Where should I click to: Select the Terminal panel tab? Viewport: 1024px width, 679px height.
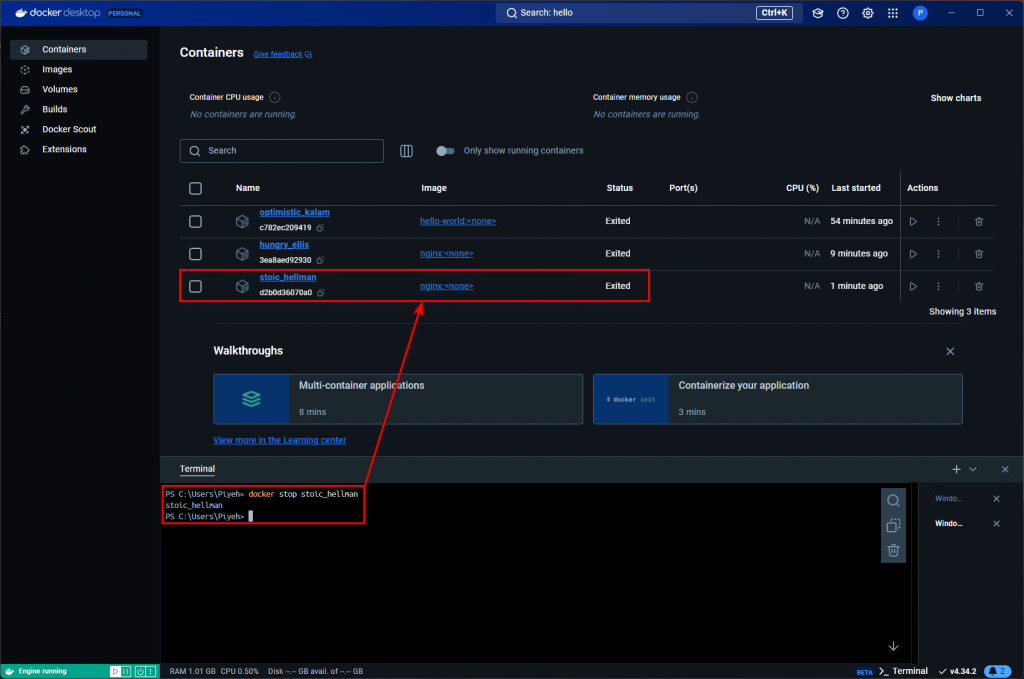tap(197, 469)
